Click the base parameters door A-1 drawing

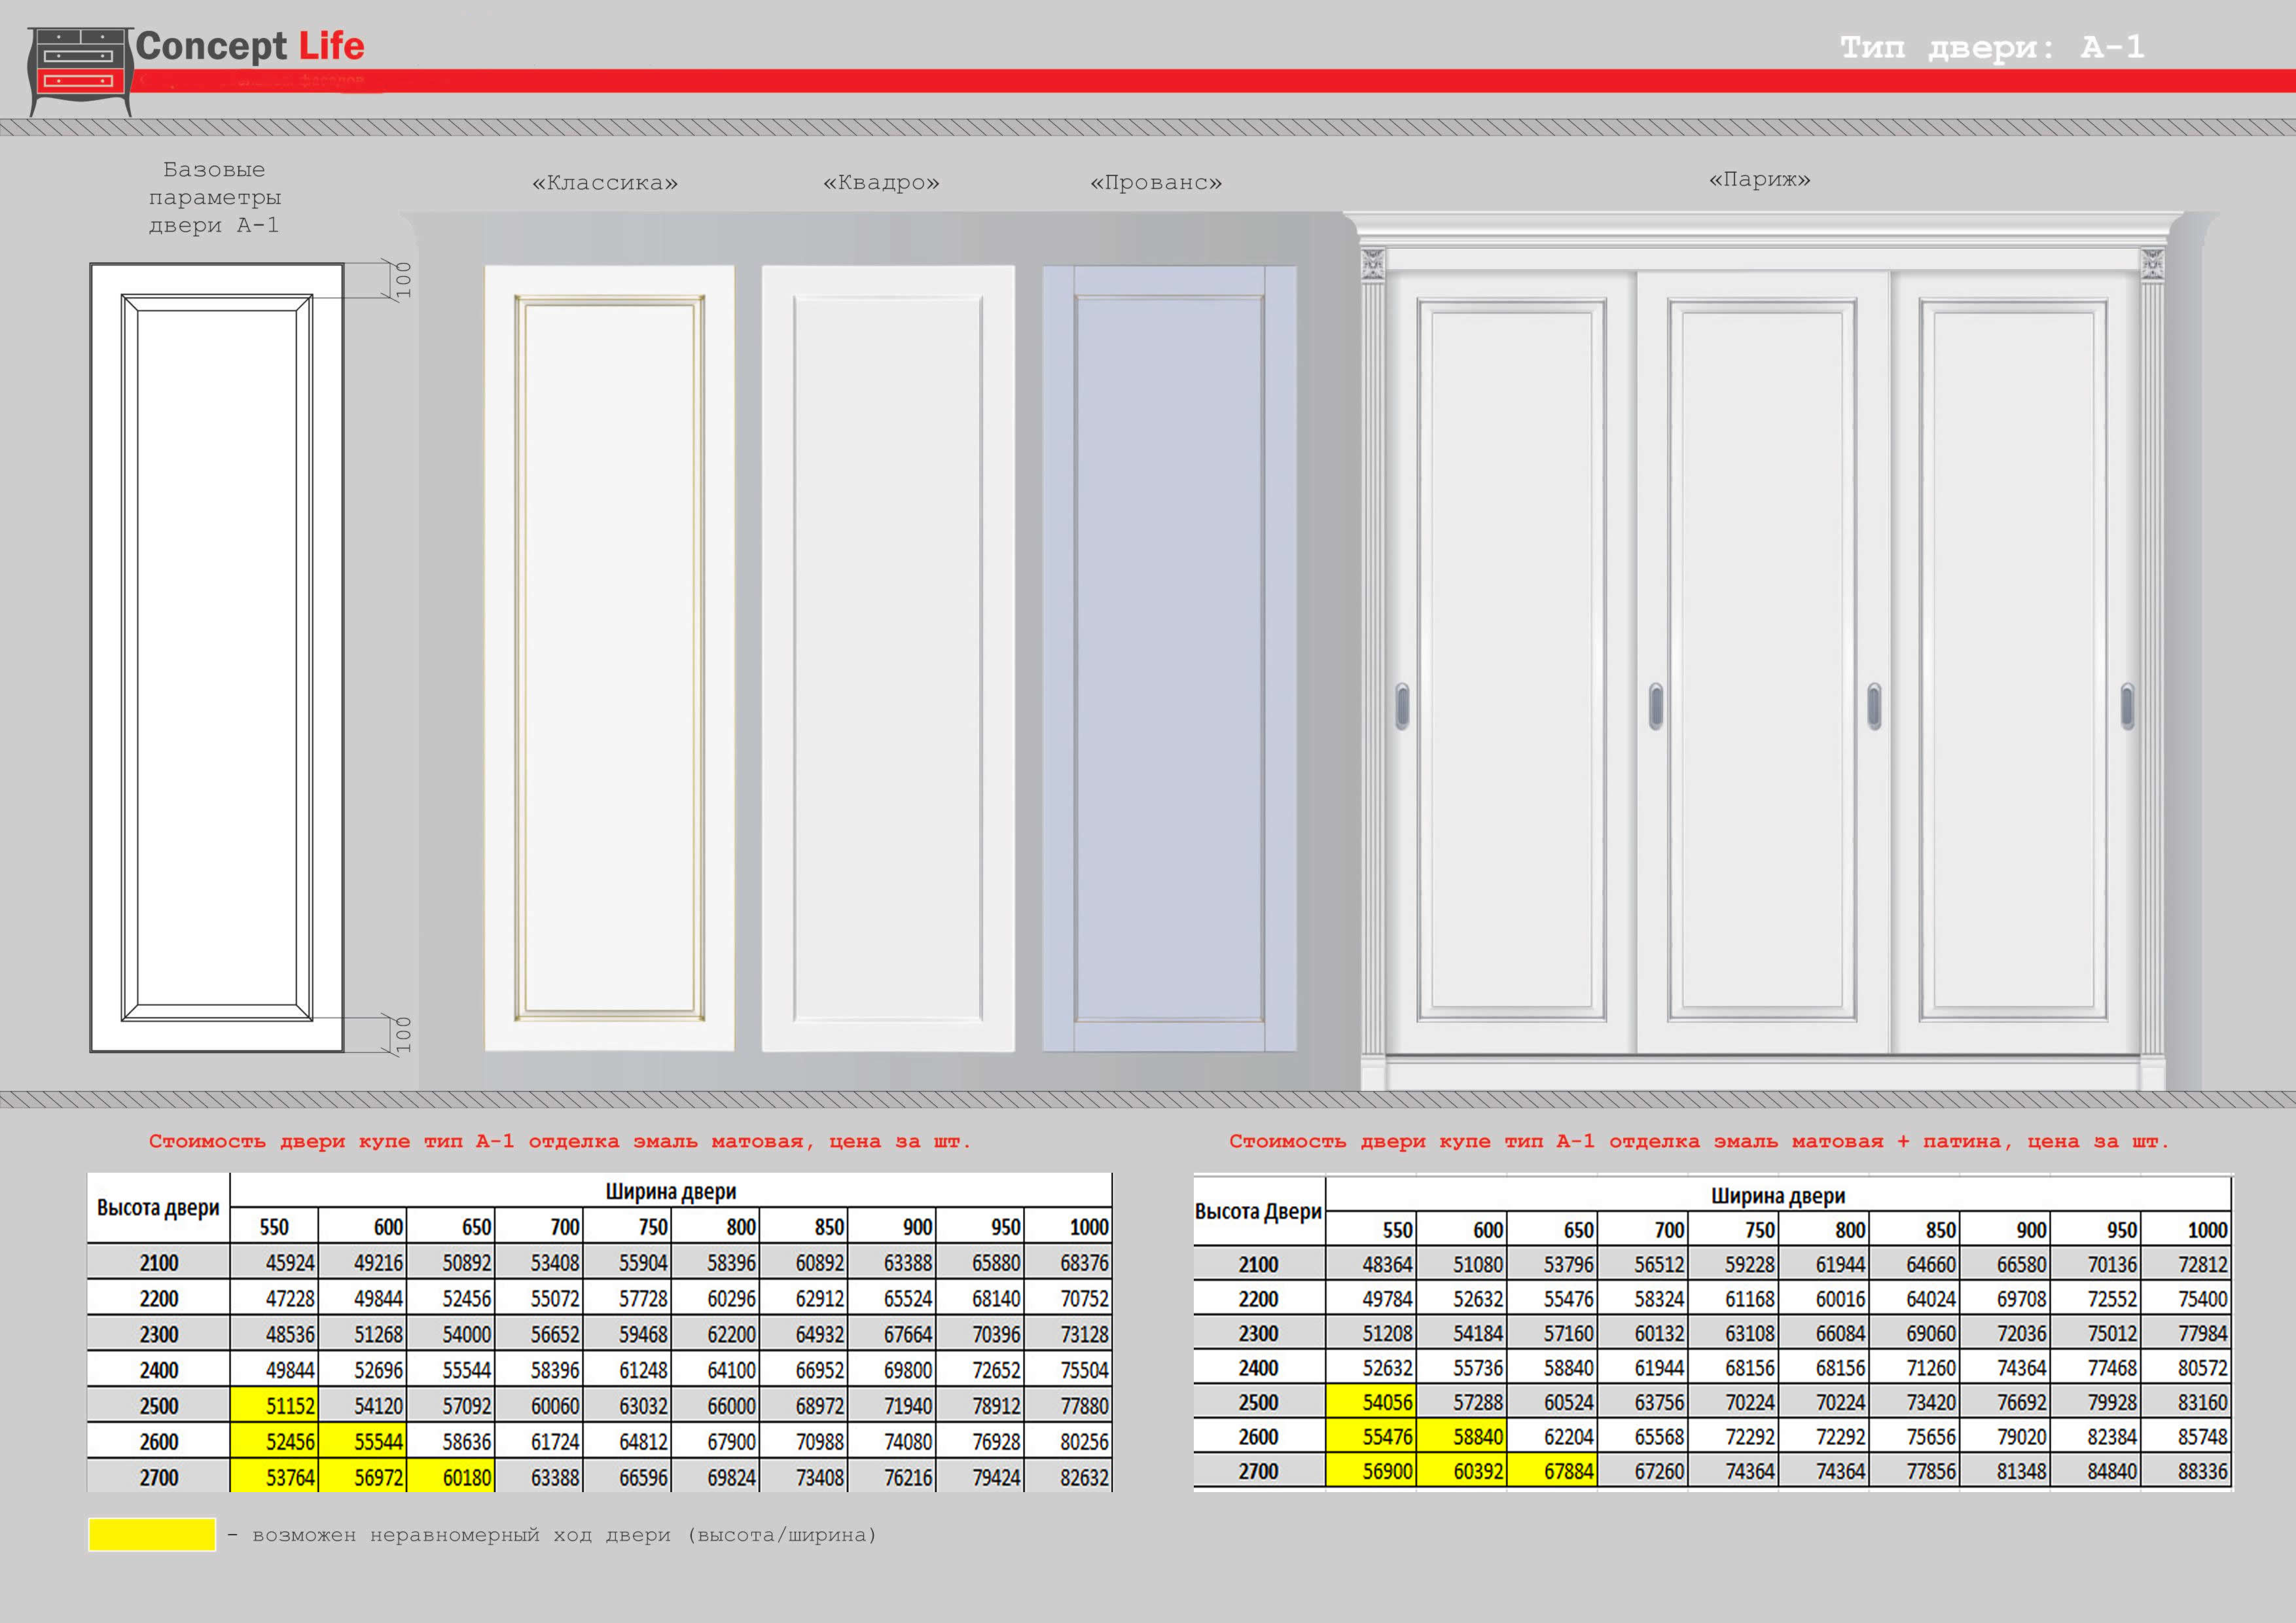(x=217, y=657)
